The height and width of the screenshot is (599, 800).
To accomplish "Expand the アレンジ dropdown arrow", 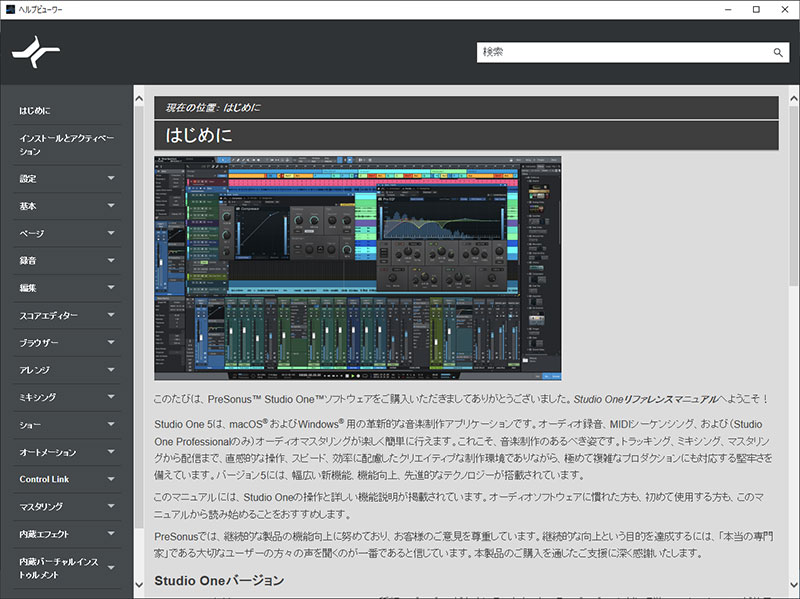I will coord(111,370).
